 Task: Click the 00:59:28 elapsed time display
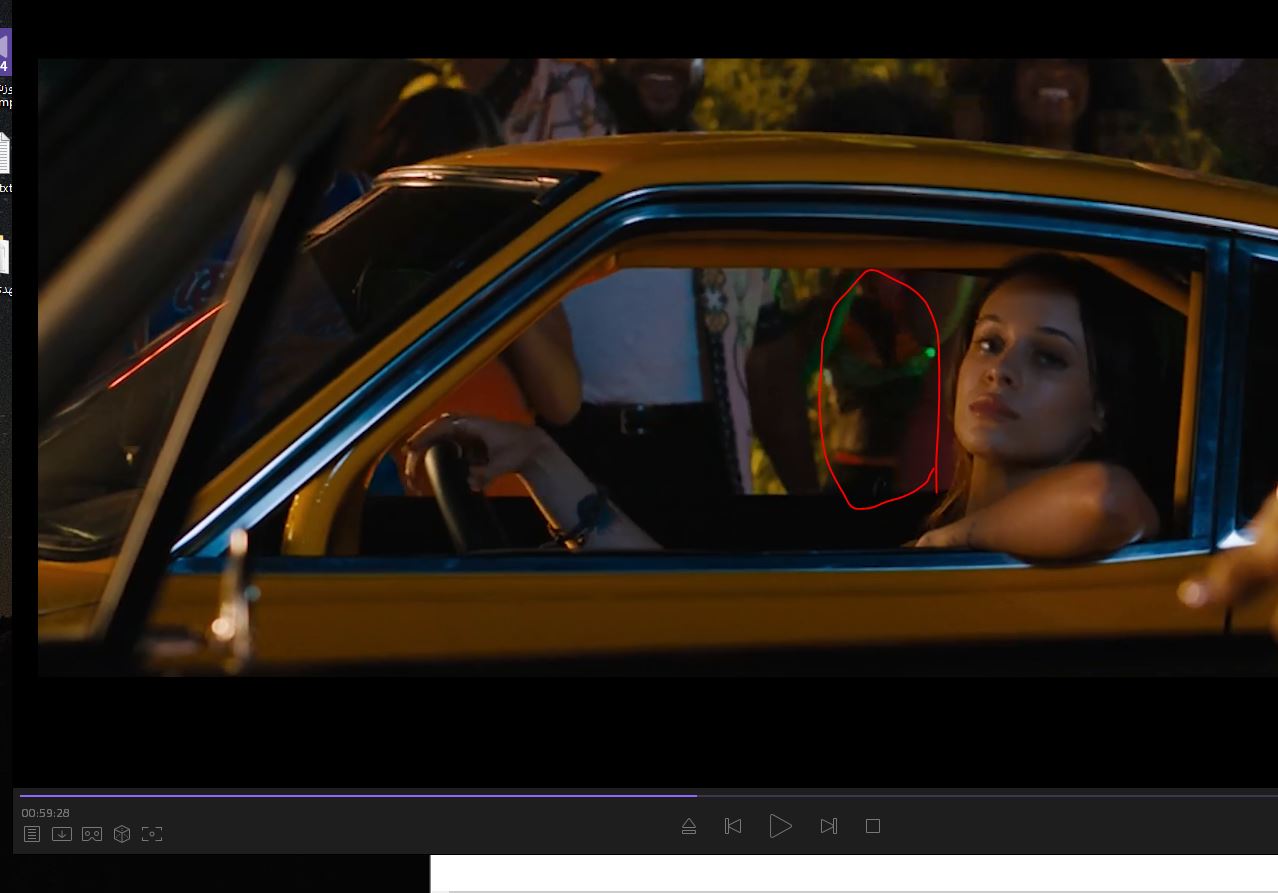click(46, 813)
